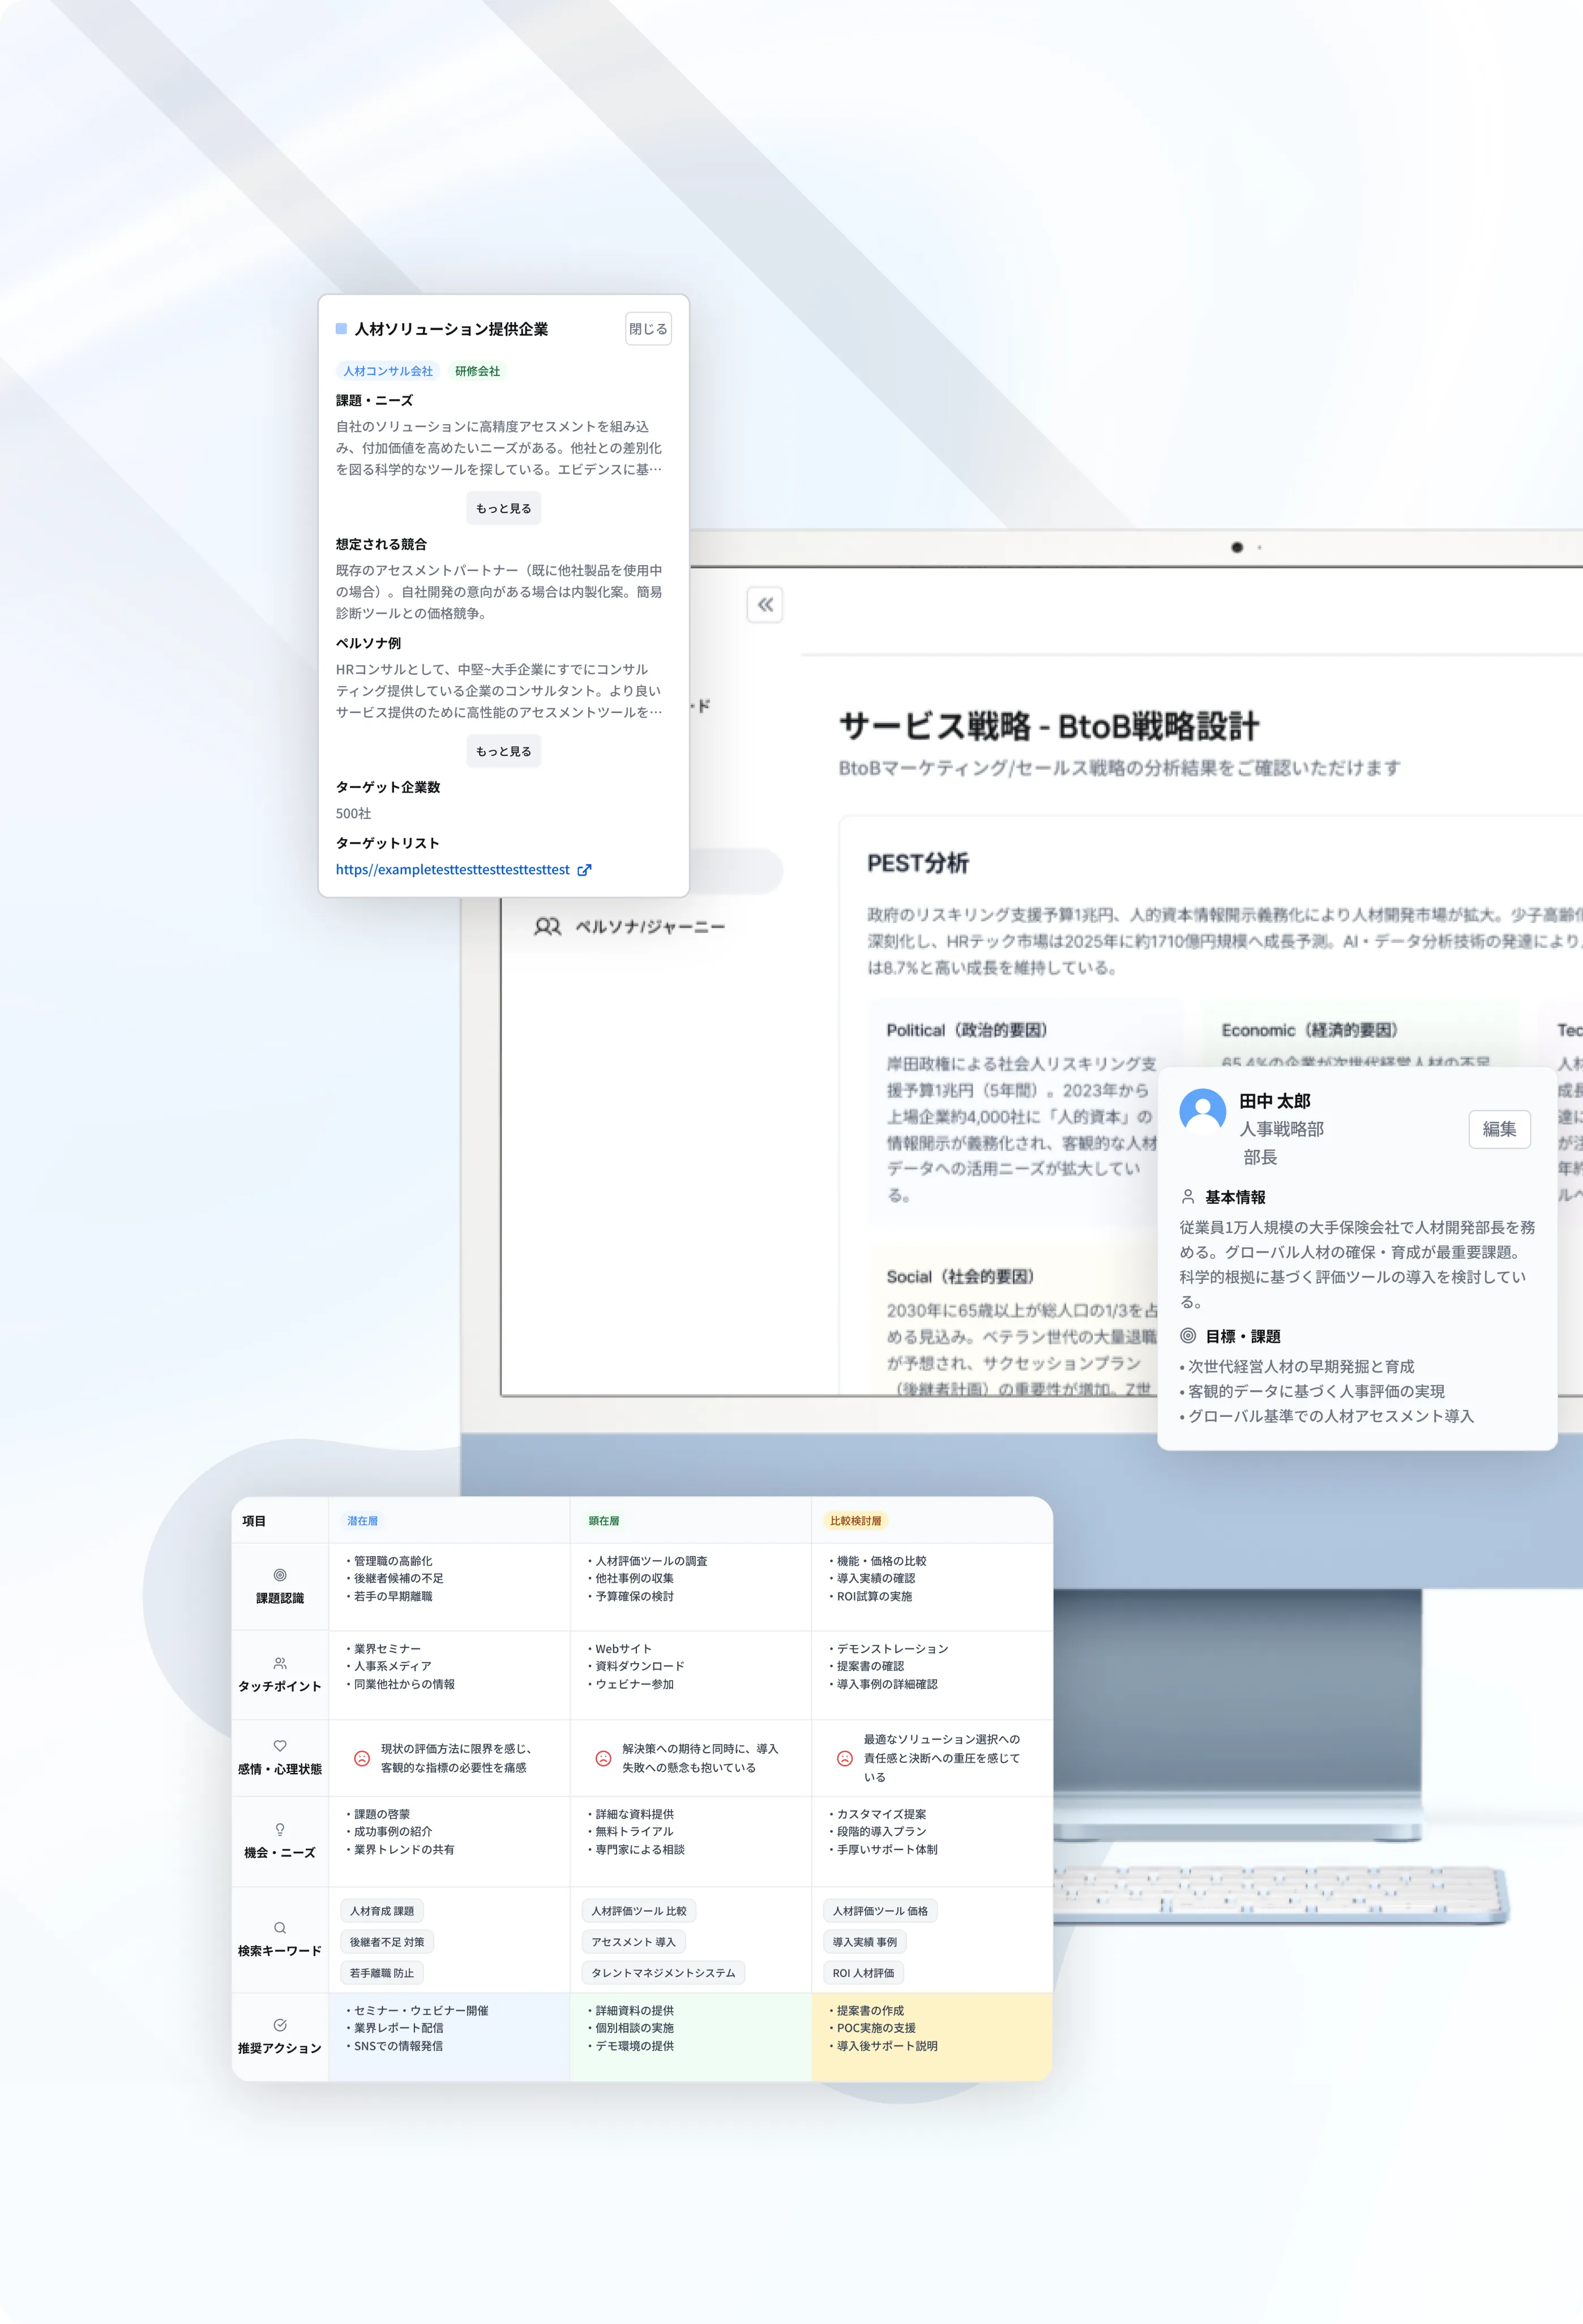Click the external link icon beside target list URL
The width and height of the screenshot is (1583, 2324).
pyautogui.click(x=585, y=870)
